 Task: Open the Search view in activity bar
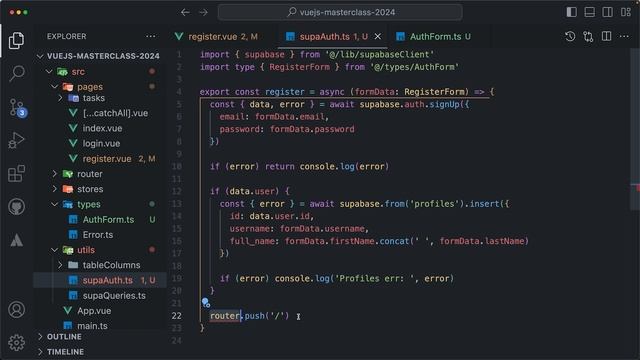coord(16,74)
